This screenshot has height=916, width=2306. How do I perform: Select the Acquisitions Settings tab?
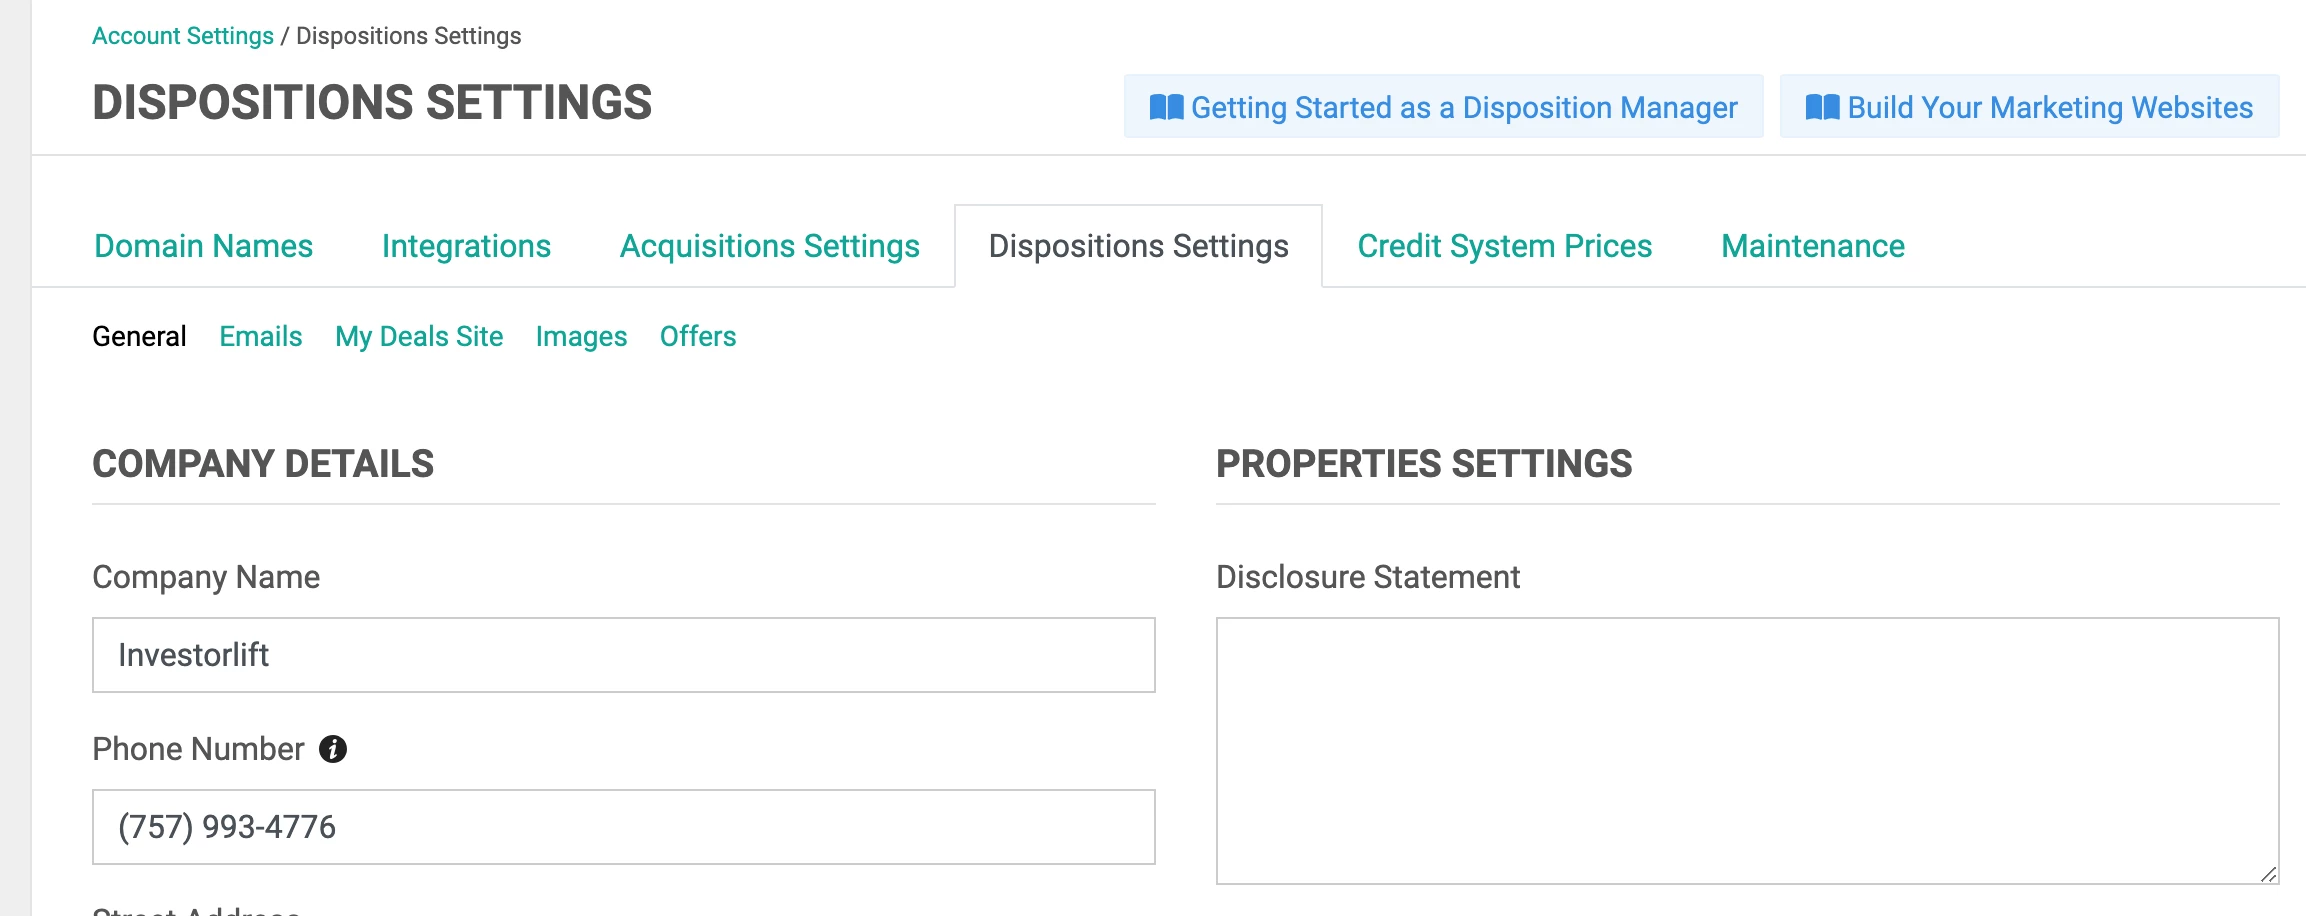[x=769, y=246]
